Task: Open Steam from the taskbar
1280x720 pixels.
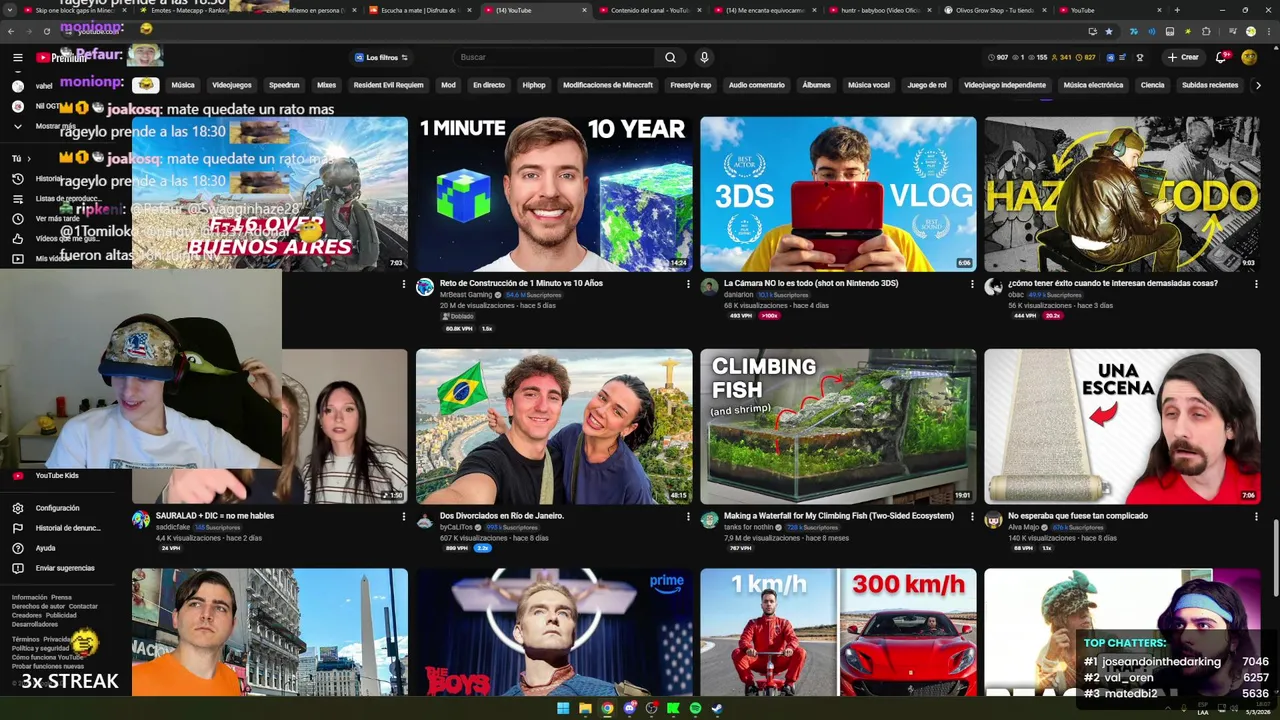Action: [717, 709]
